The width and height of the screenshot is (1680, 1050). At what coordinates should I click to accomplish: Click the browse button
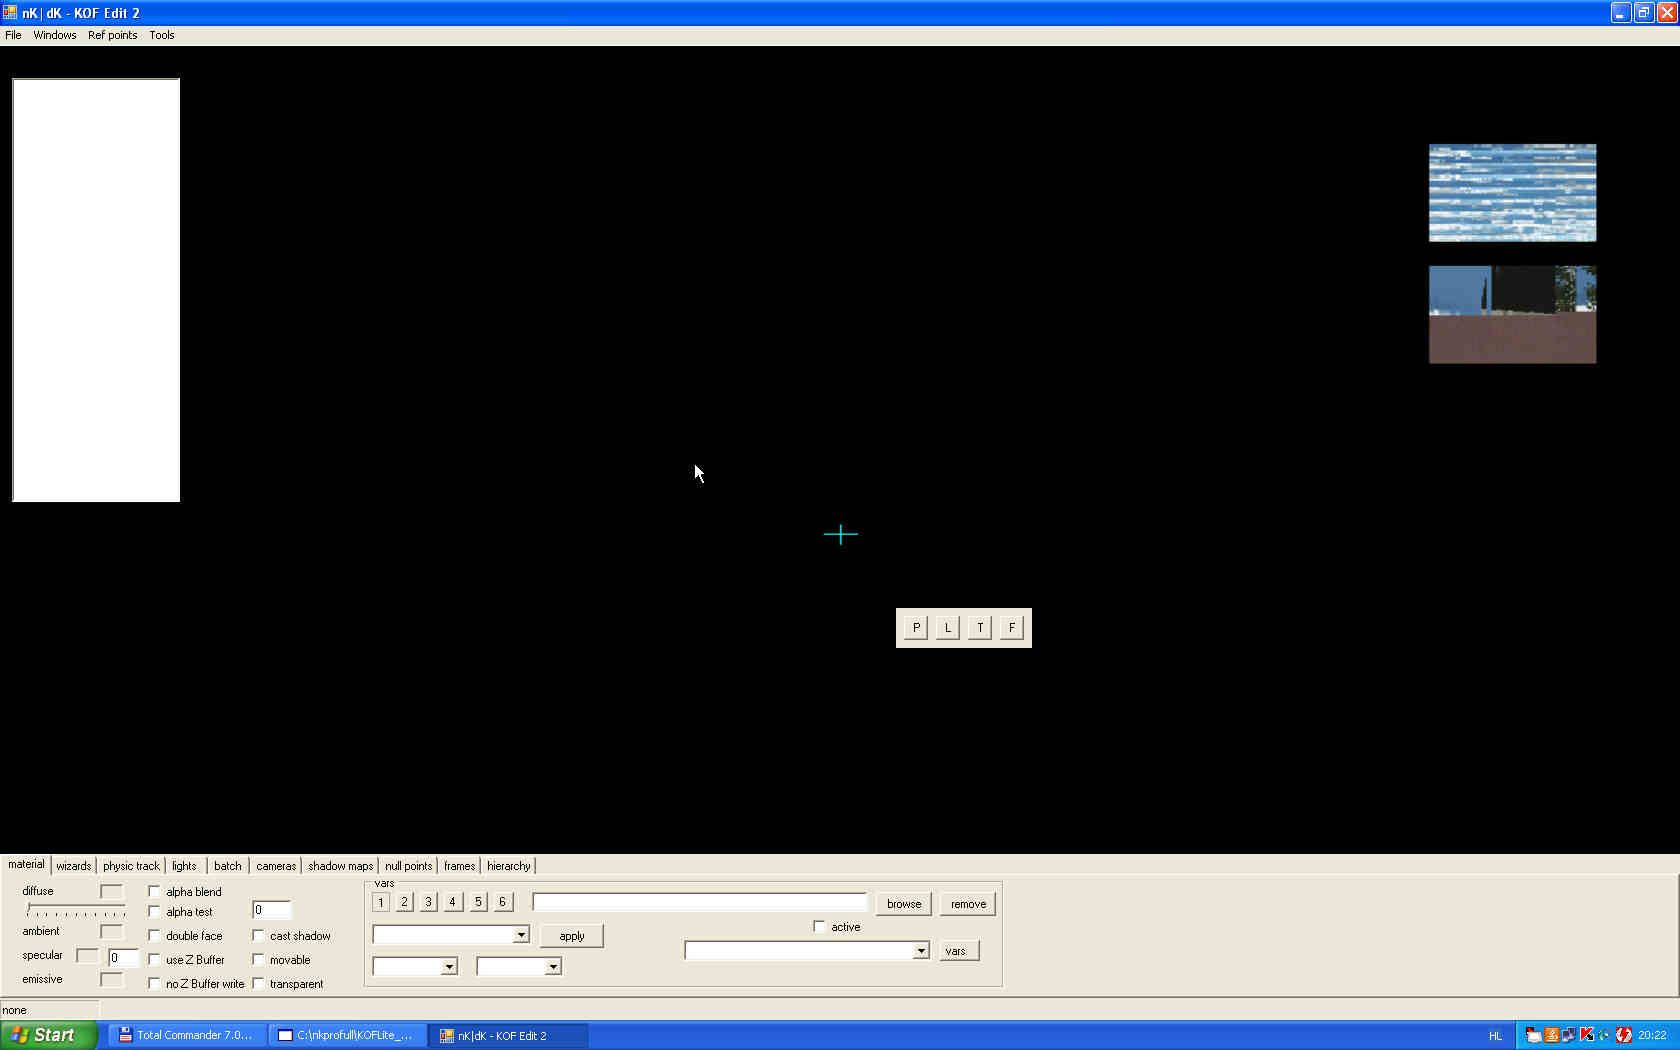(x=904, y=904)
